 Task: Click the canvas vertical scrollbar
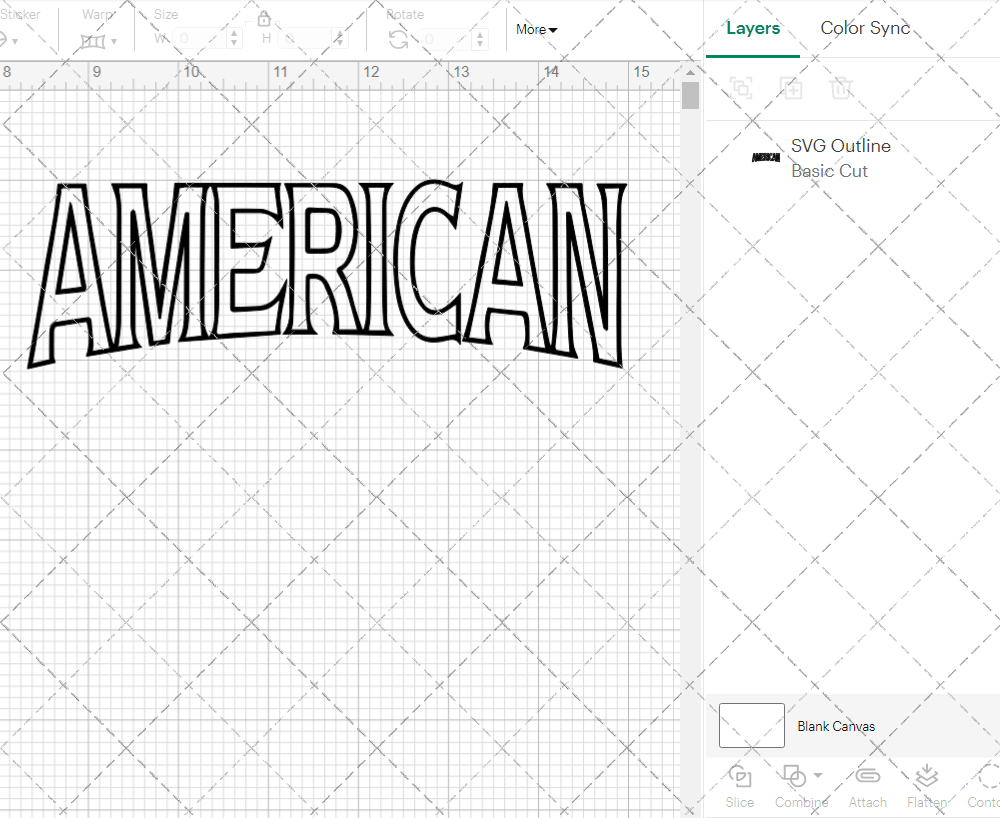[690, 95]
